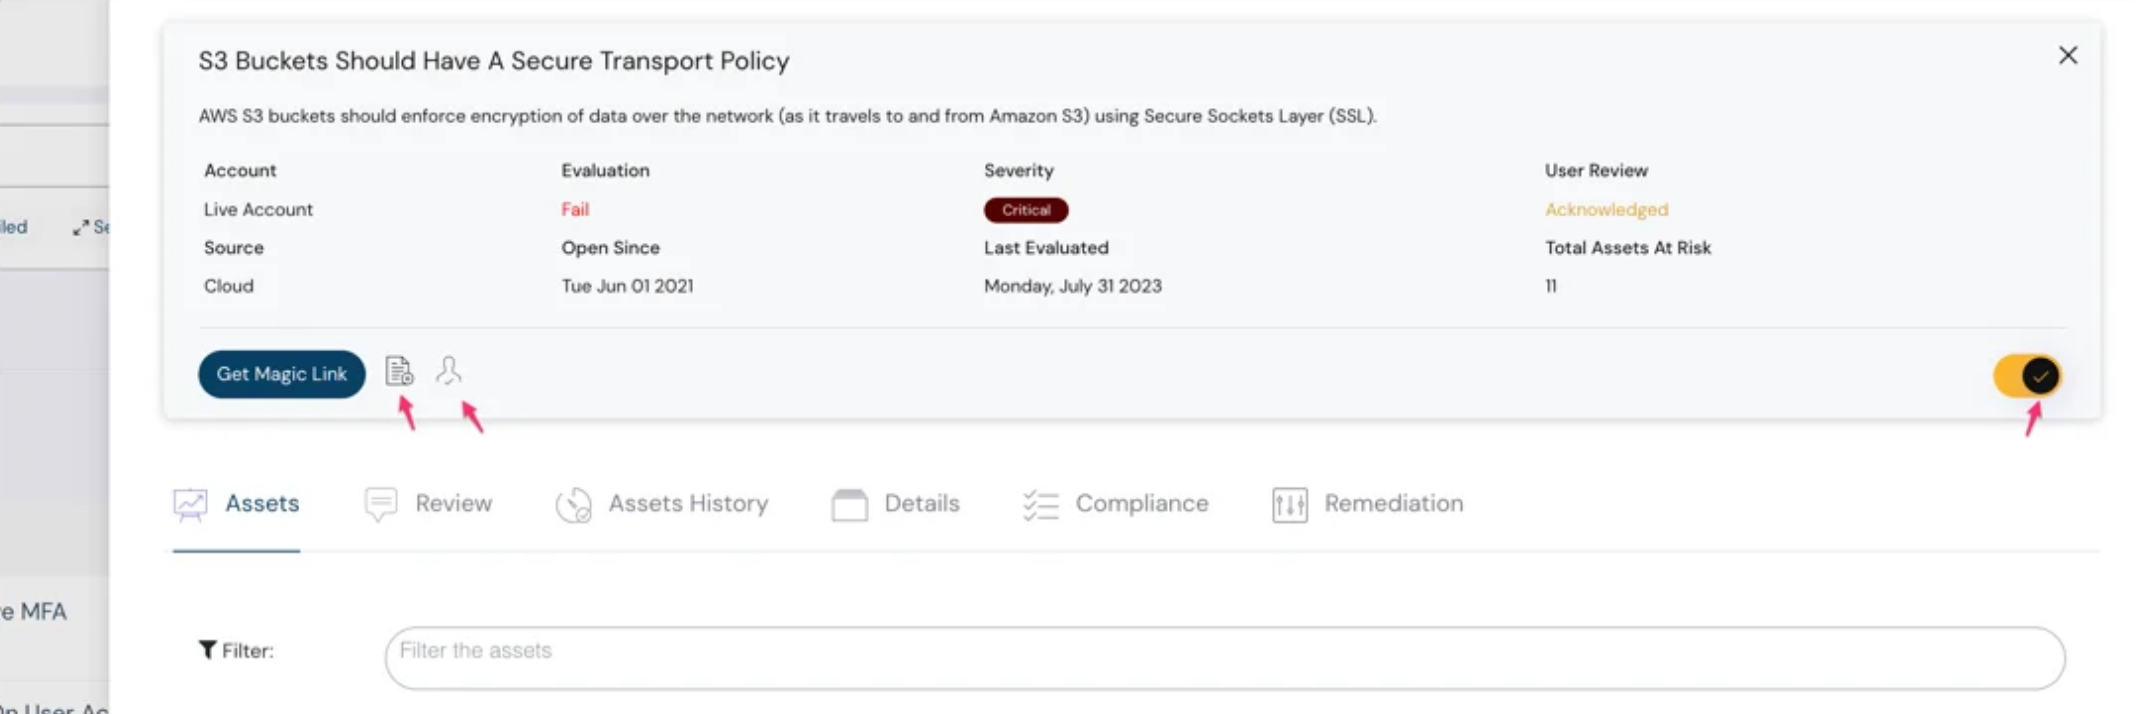The width and height of the screenshot is (2136, 714).
Task: Switch to the Remediation tab
Action: coord(1393,503)
